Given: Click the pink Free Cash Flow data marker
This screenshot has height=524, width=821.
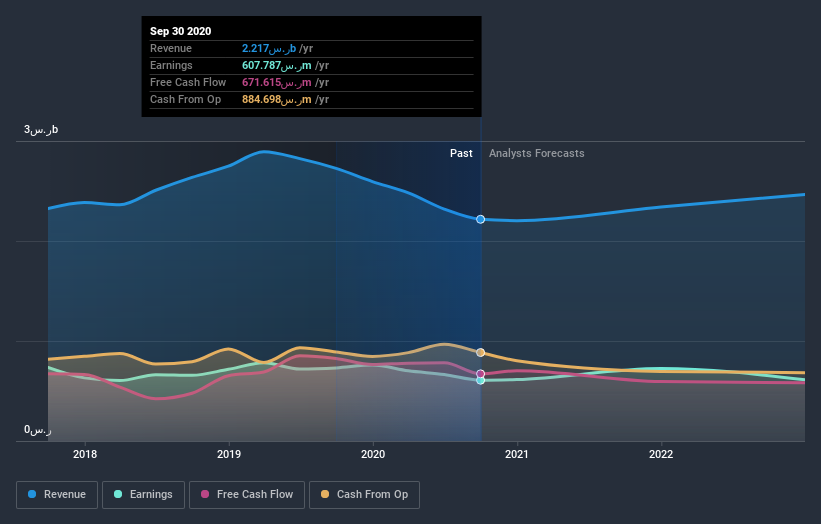Looking at the screenshot, I should coord(481,374).
